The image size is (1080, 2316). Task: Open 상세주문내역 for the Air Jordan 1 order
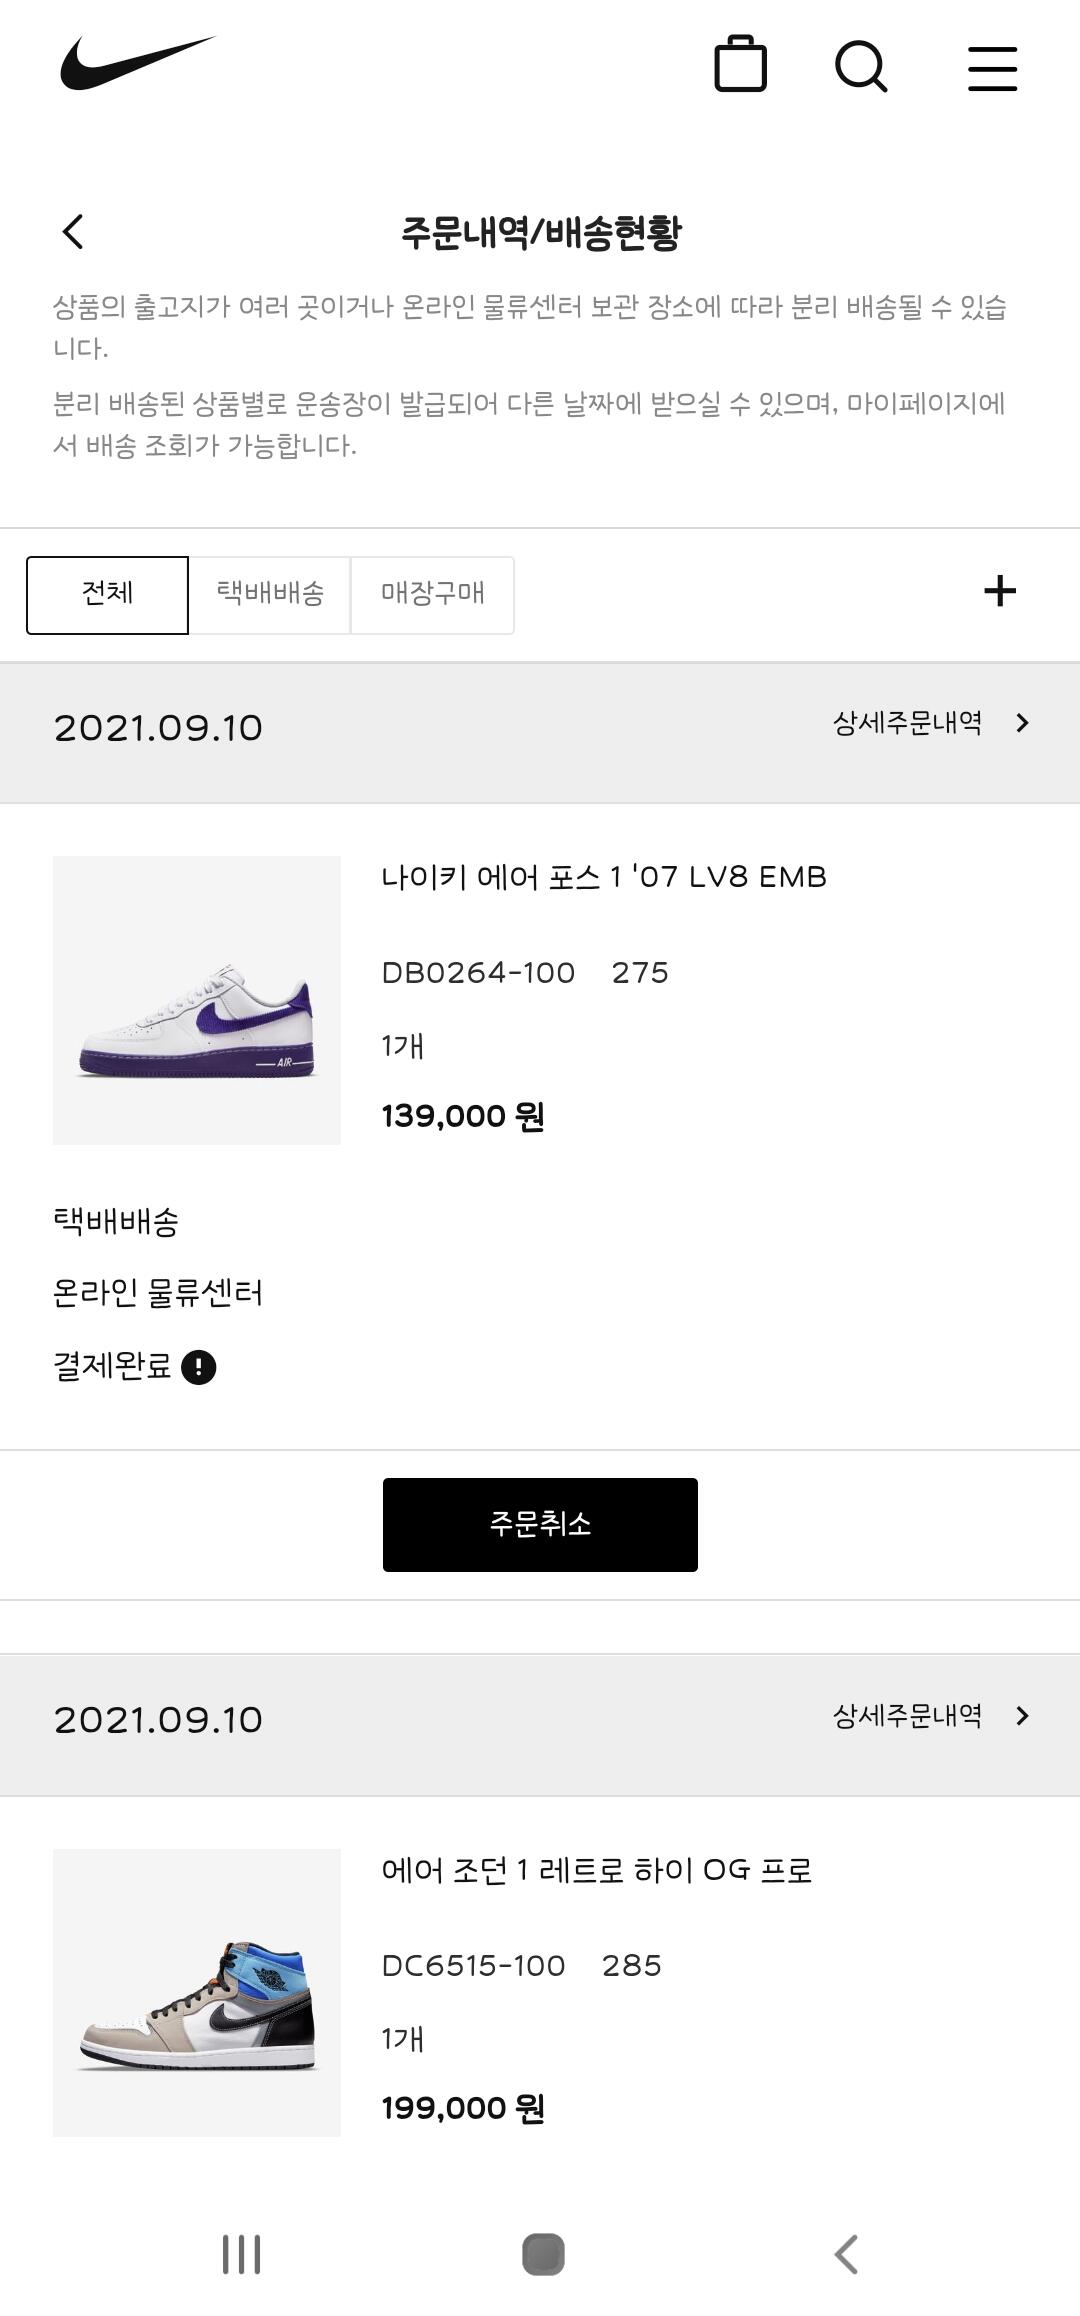pos(930,1716)
